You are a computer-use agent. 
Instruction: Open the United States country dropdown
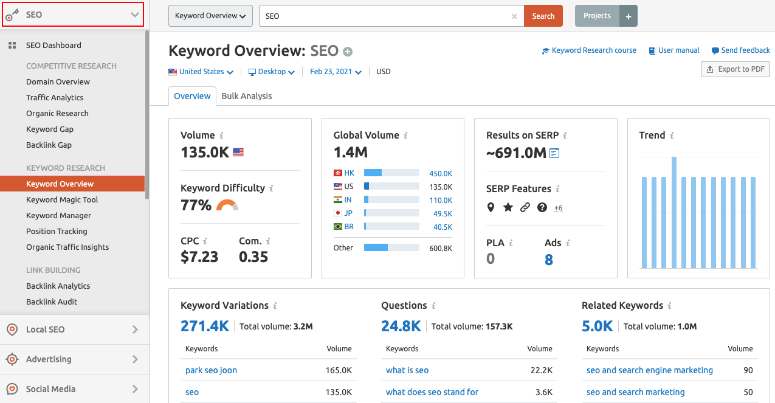click(x=201, y=72)
